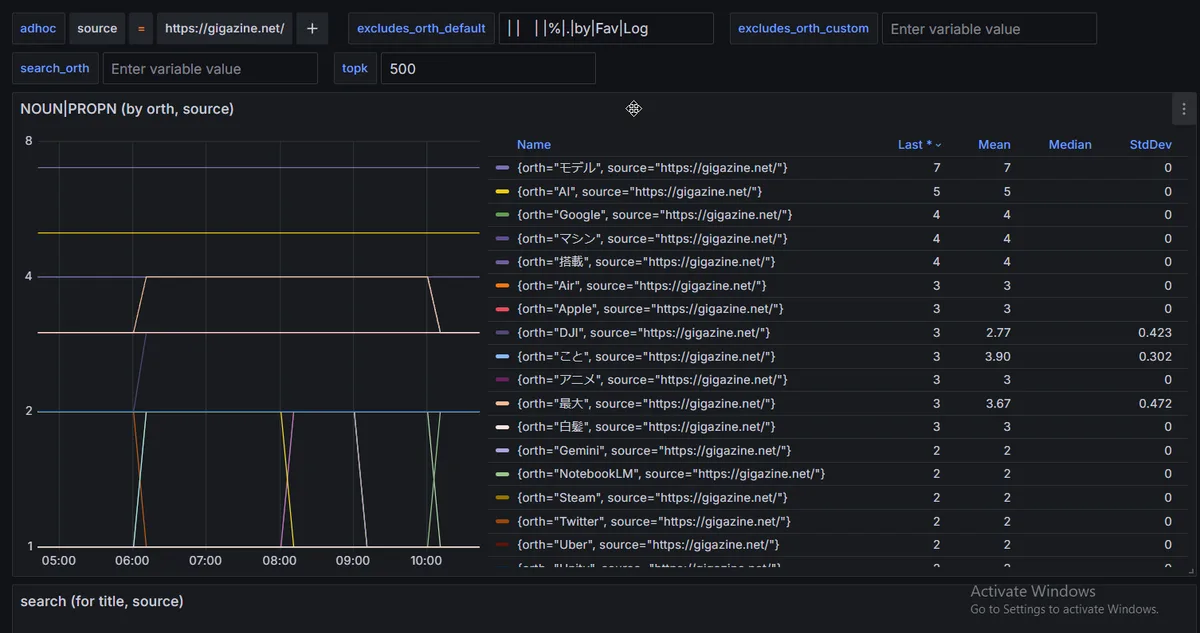Click the excludes_orth_custom input field
This screenshot has width=1200, height=633.
(988, 29)
